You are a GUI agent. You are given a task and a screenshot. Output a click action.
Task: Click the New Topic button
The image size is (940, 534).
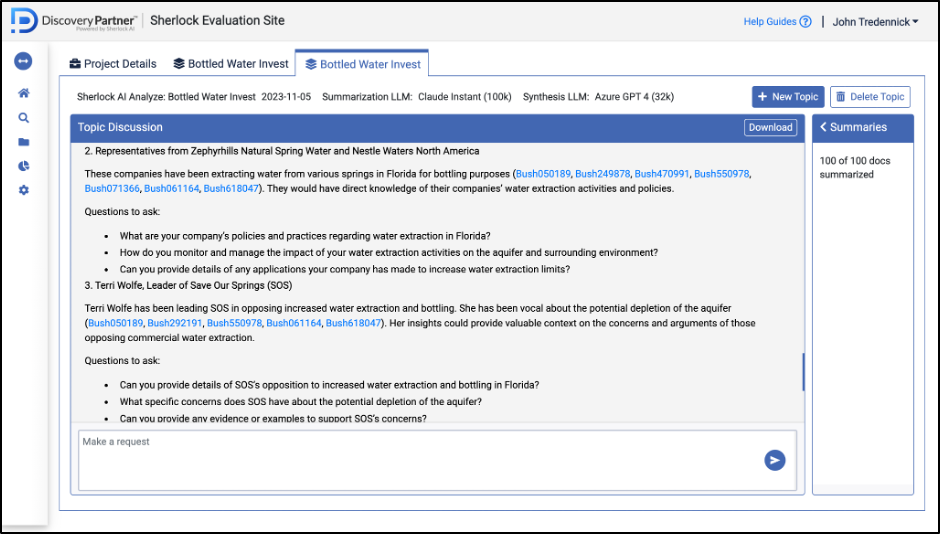[788, 96]
